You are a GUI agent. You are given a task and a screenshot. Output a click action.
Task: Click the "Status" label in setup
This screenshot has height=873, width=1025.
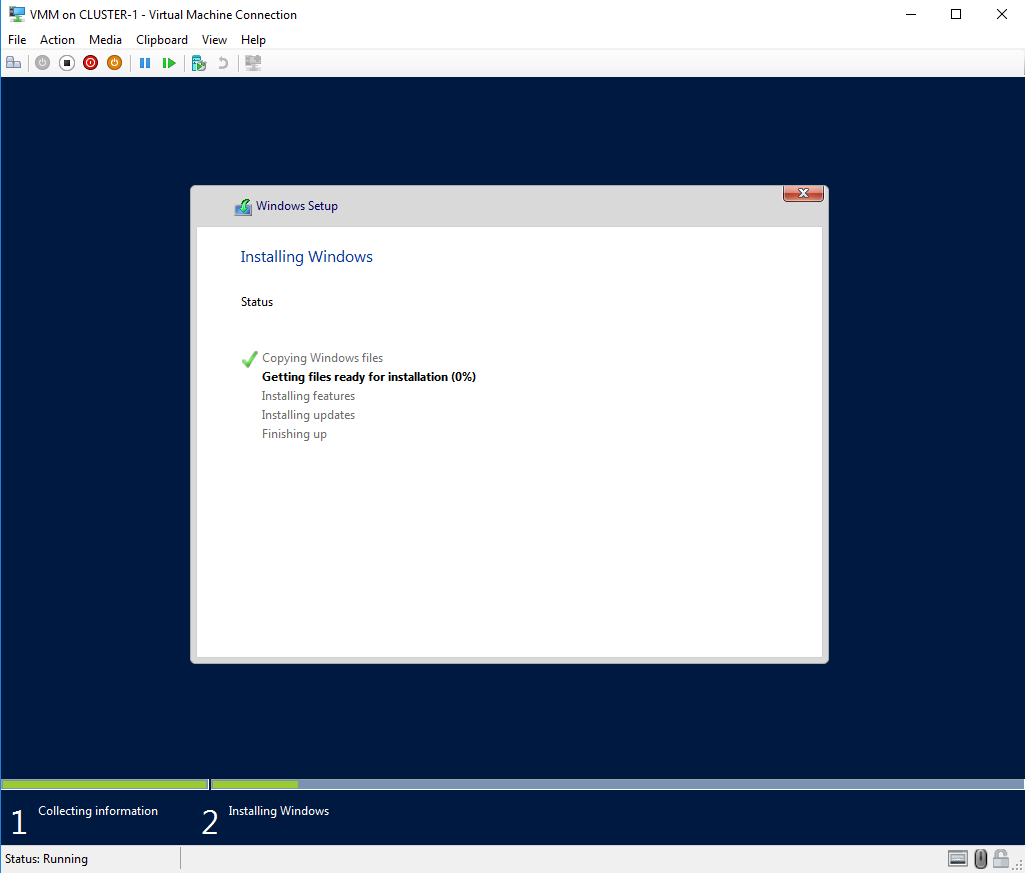pos(257,301)
